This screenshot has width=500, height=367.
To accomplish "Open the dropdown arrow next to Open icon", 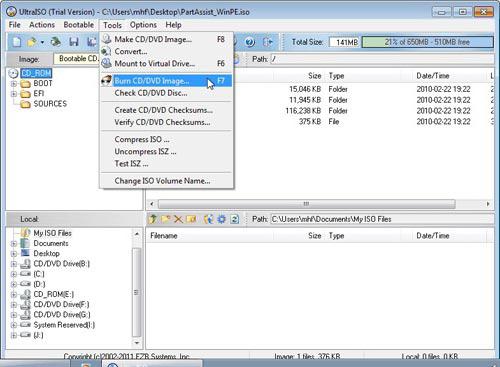I will coord(42,42).
